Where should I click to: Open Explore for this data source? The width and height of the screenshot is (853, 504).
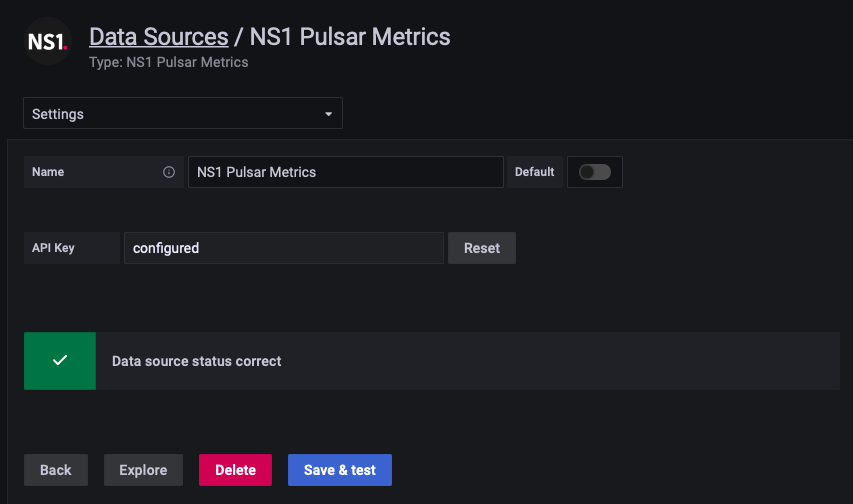click(143, 470)
